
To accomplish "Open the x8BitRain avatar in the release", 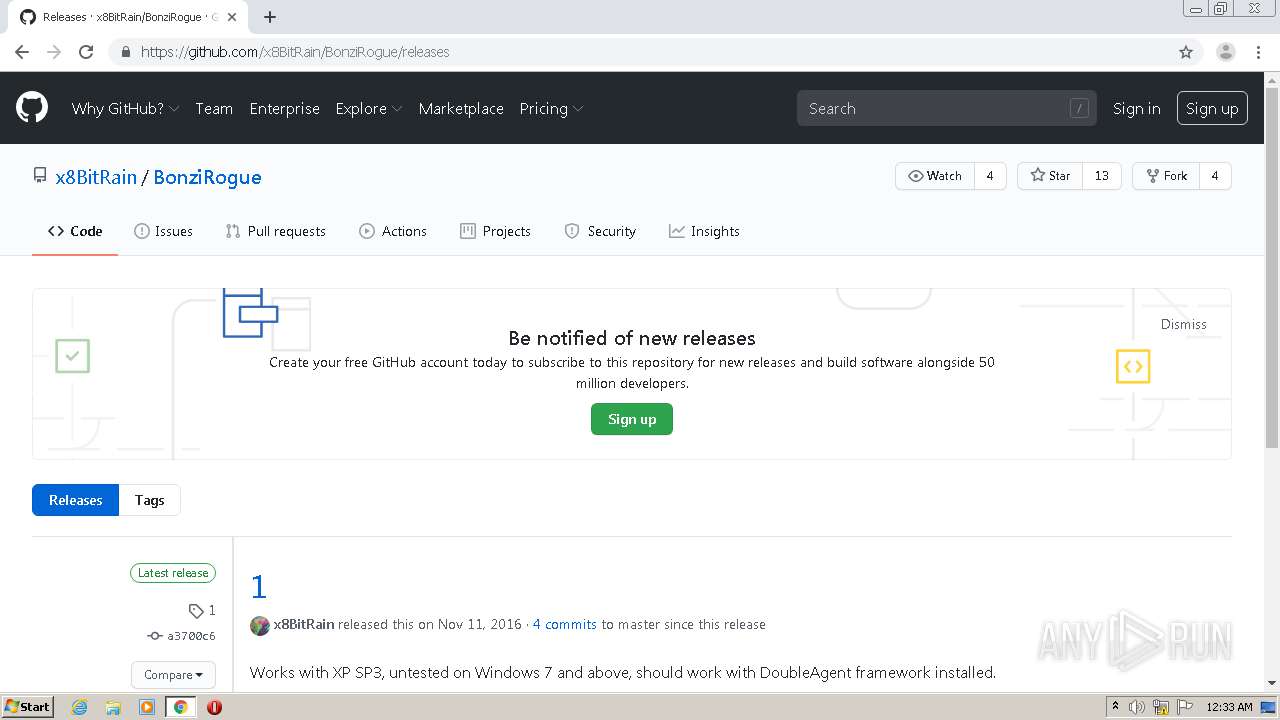I will point(259,625).
